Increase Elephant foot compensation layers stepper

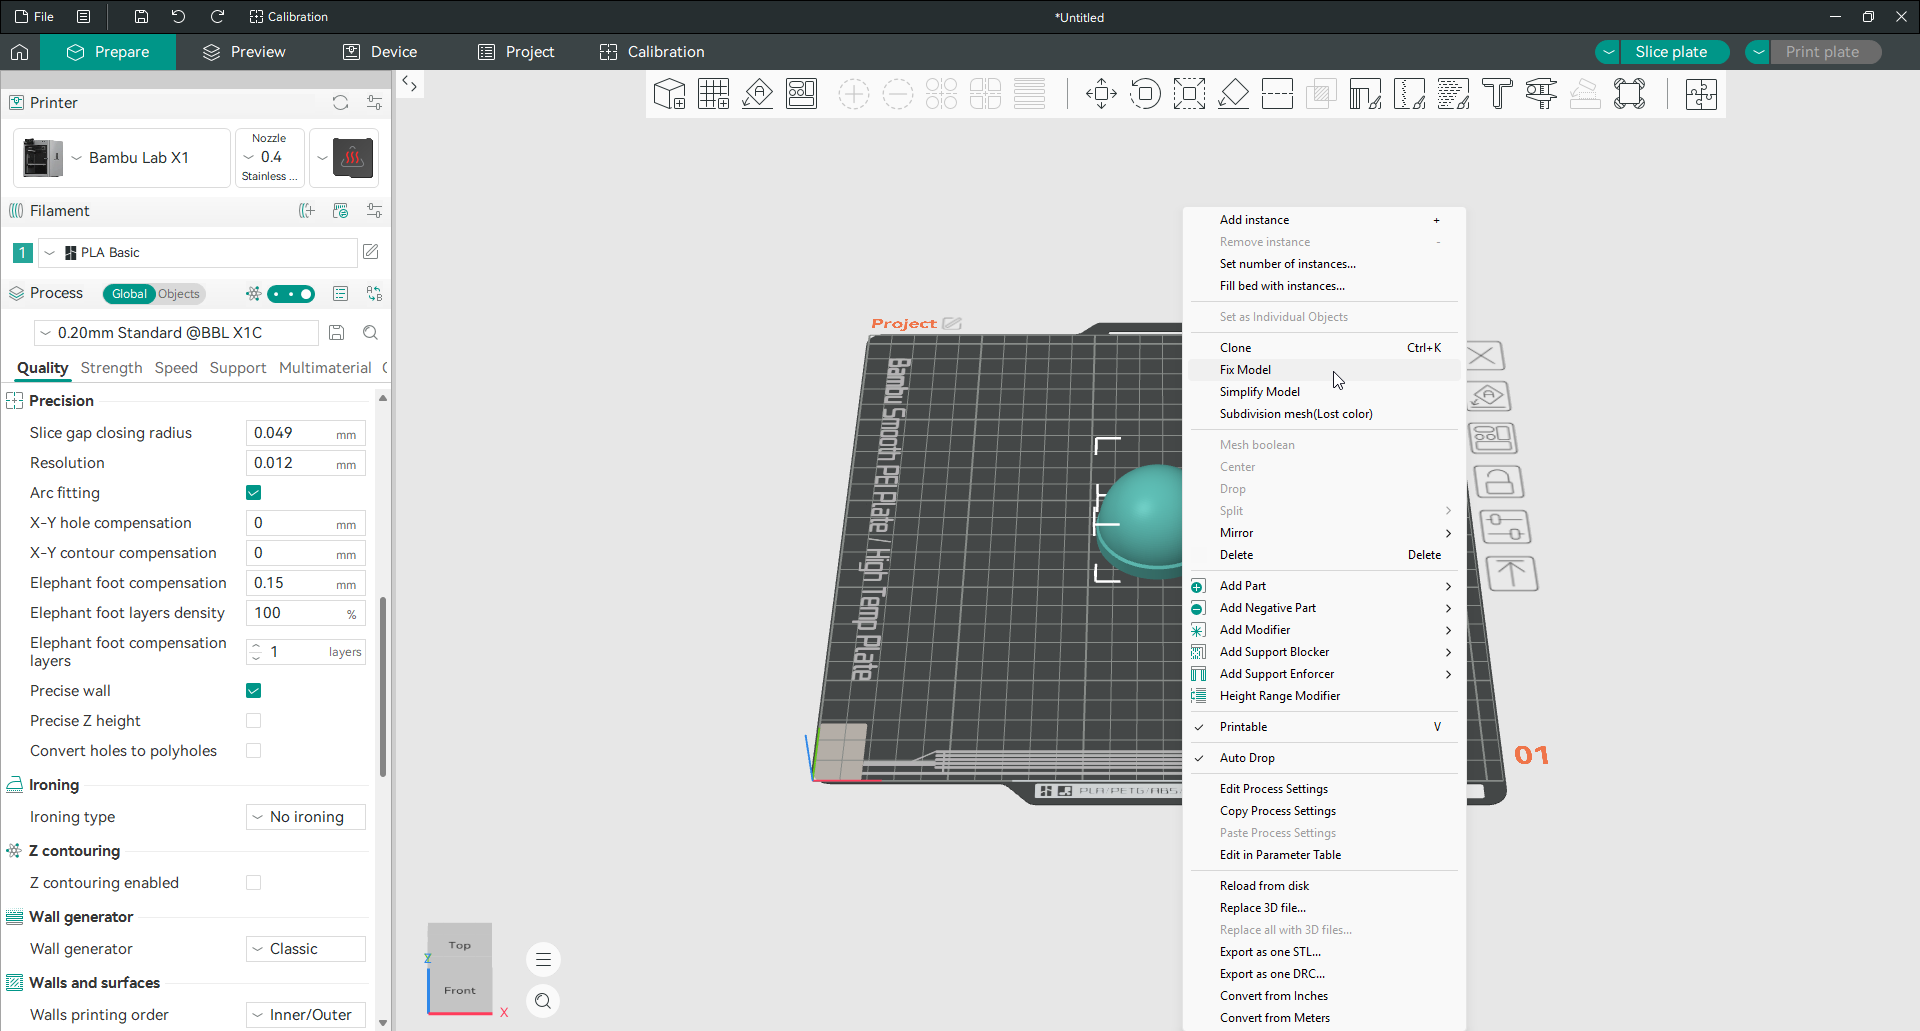pyautogui.click(x=256, y=646)
